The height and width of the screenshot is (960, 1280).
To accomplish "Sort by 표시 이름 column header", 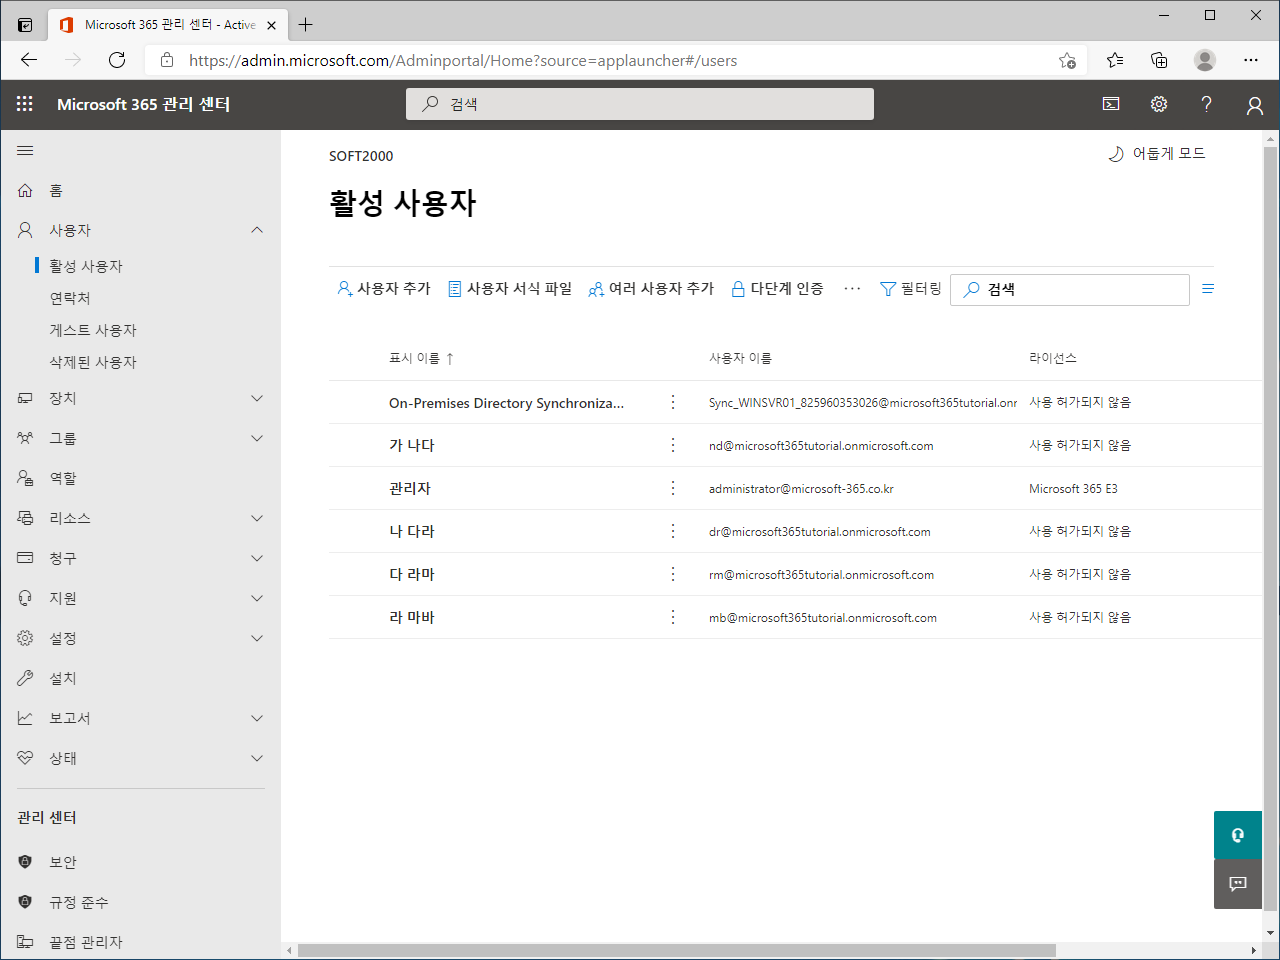I will click(421, 358).
